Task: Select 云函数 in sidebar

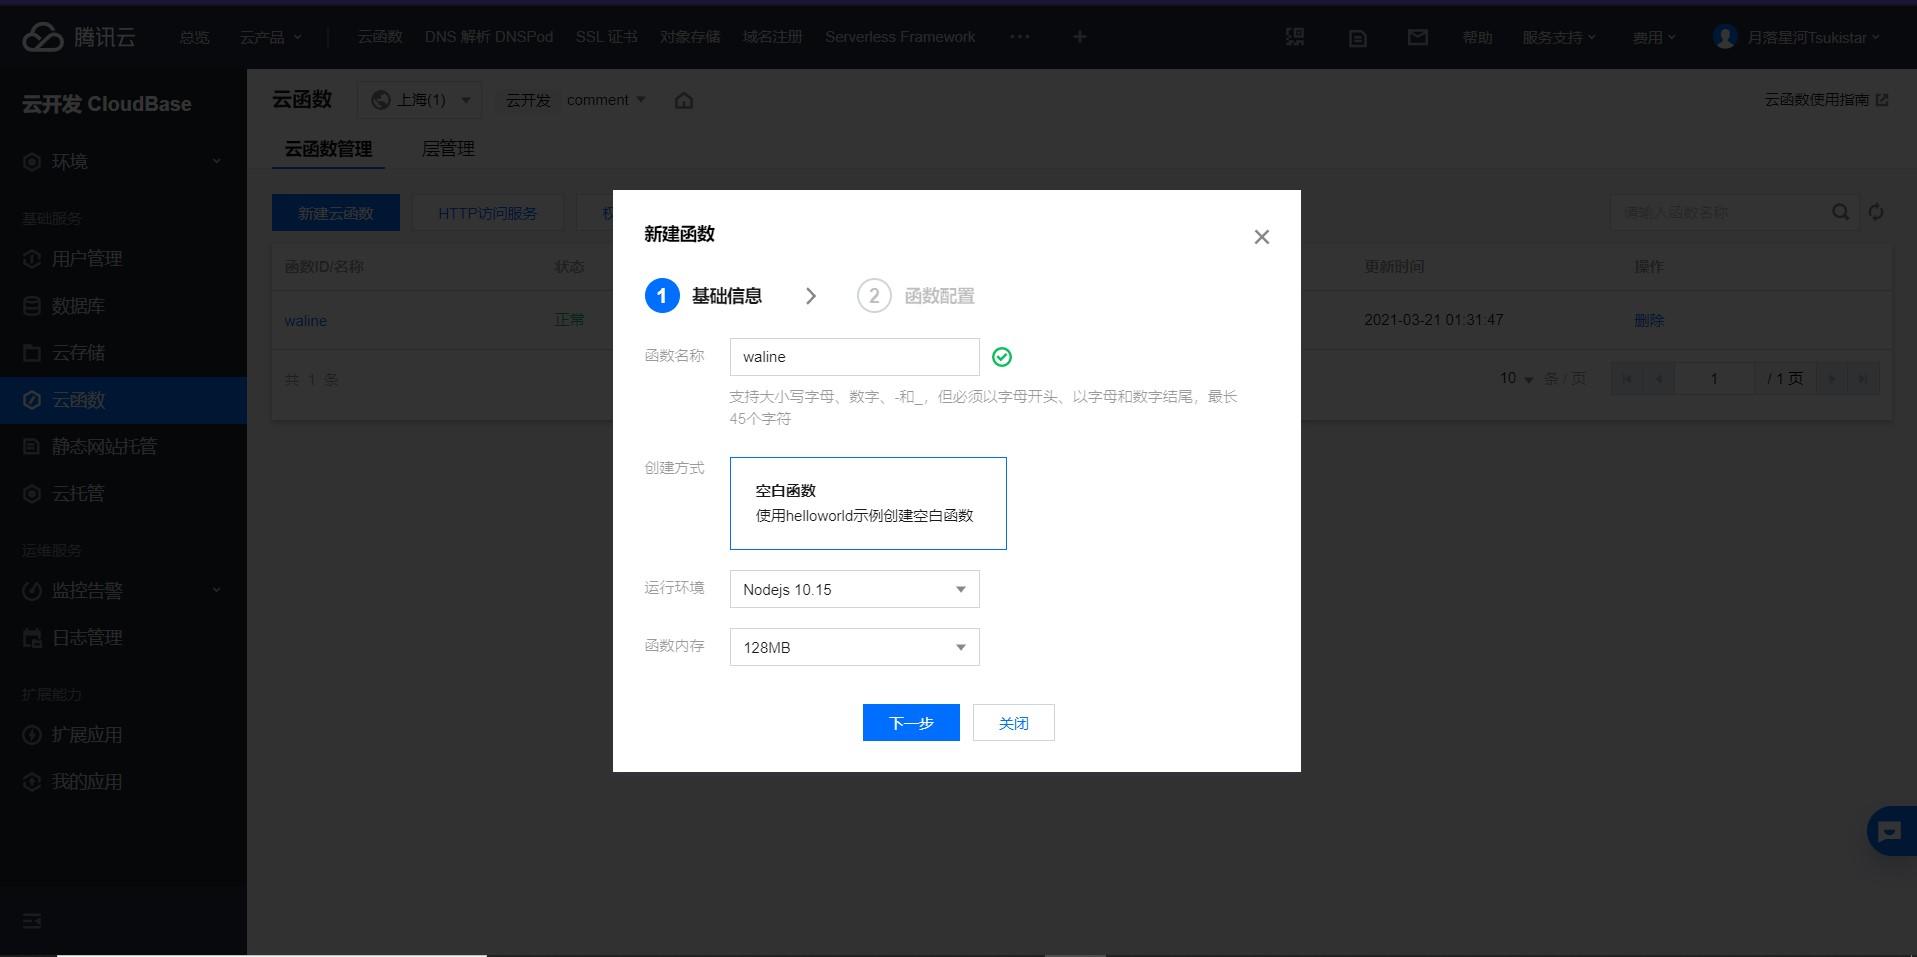Action: [x=123, y=400]
